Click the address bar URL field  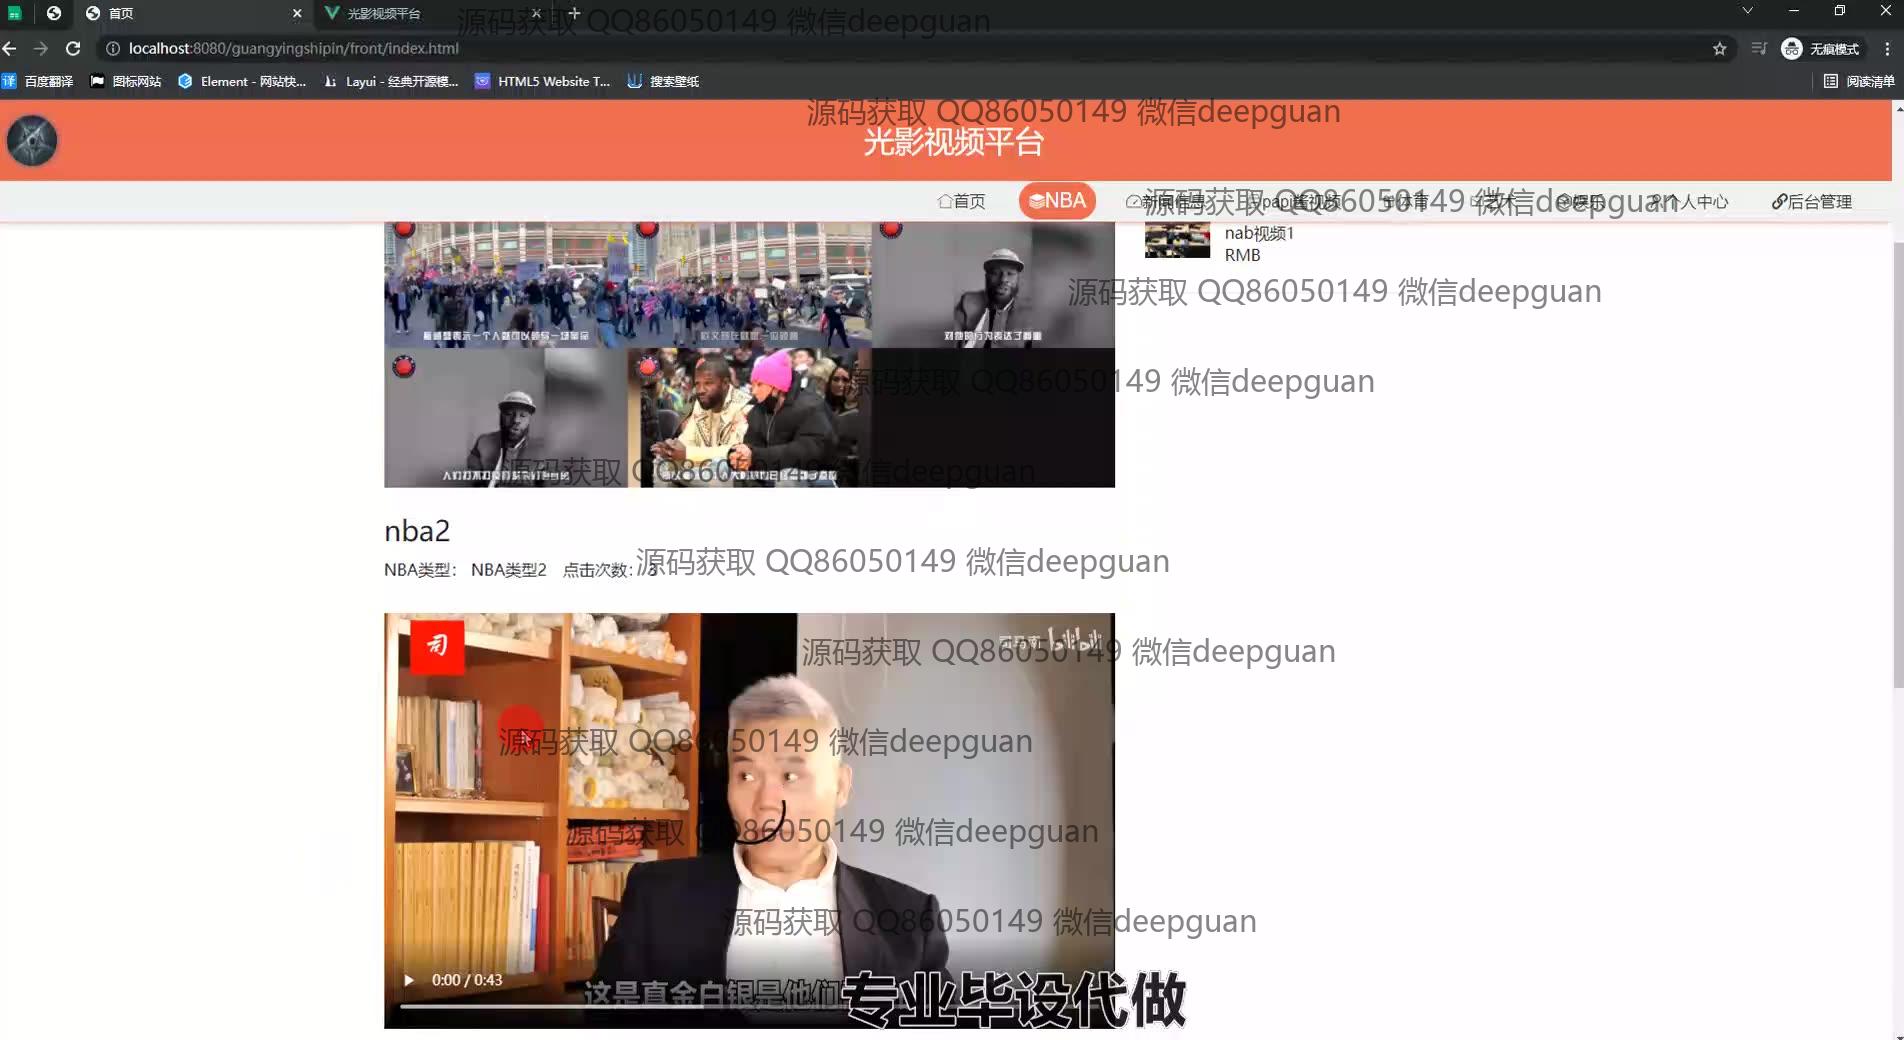[x=900, y=48]
